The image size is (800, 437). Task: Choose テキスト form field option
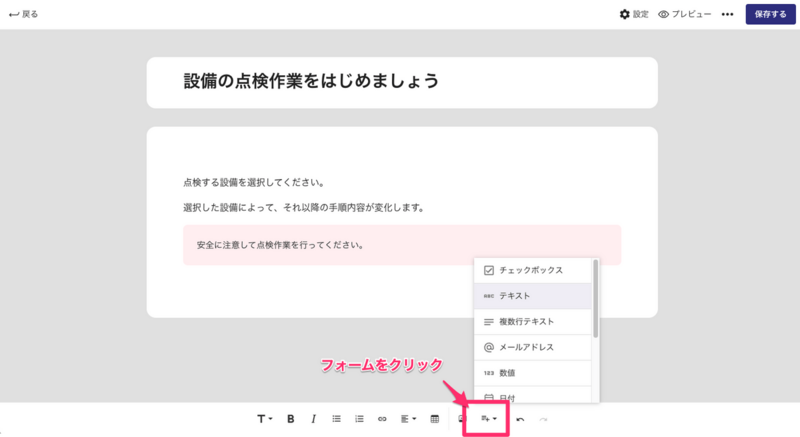(533, 296)
